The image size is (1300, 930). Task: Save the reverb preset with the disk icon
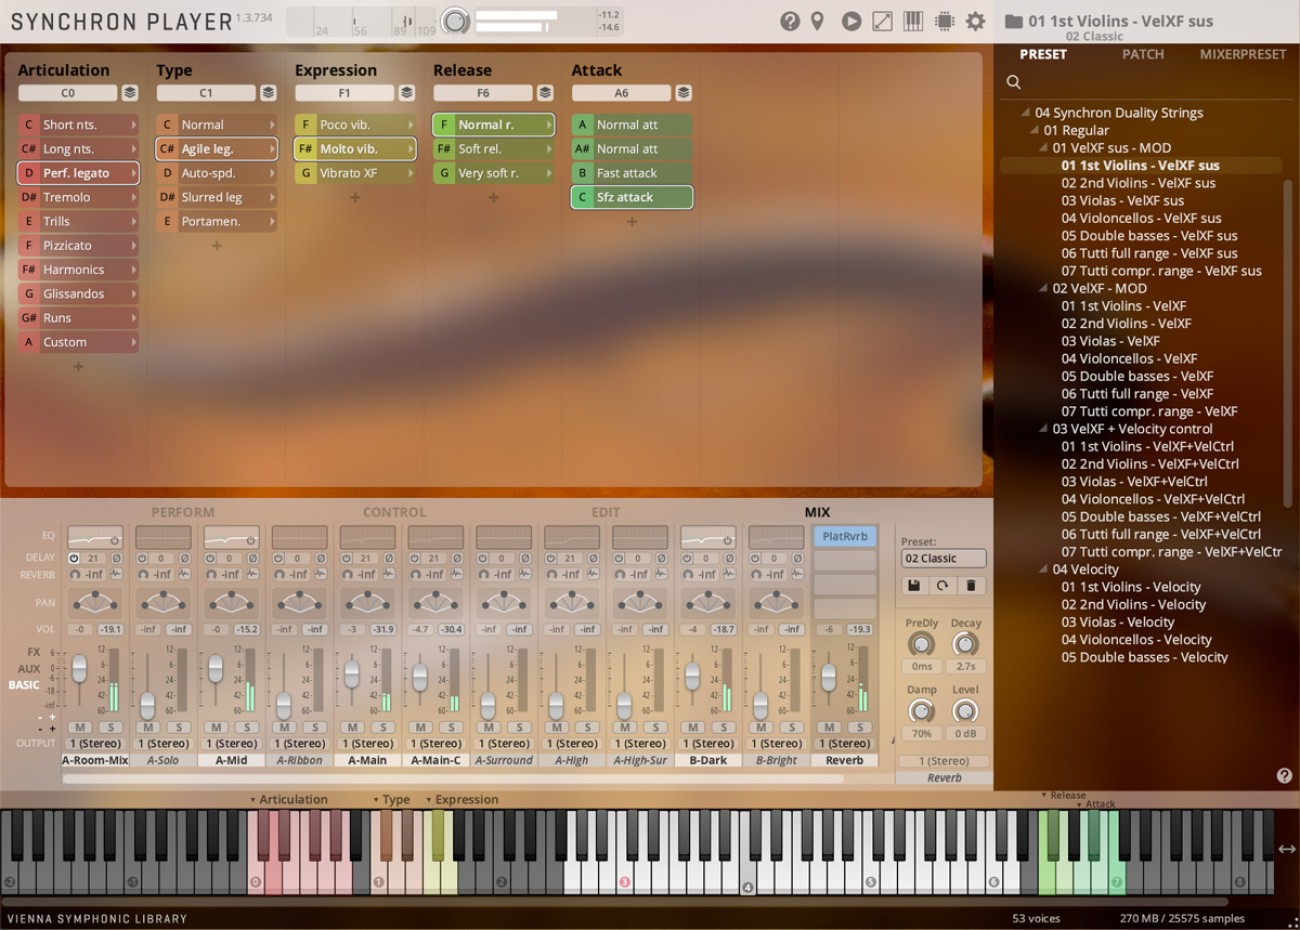tap(913, 585)
